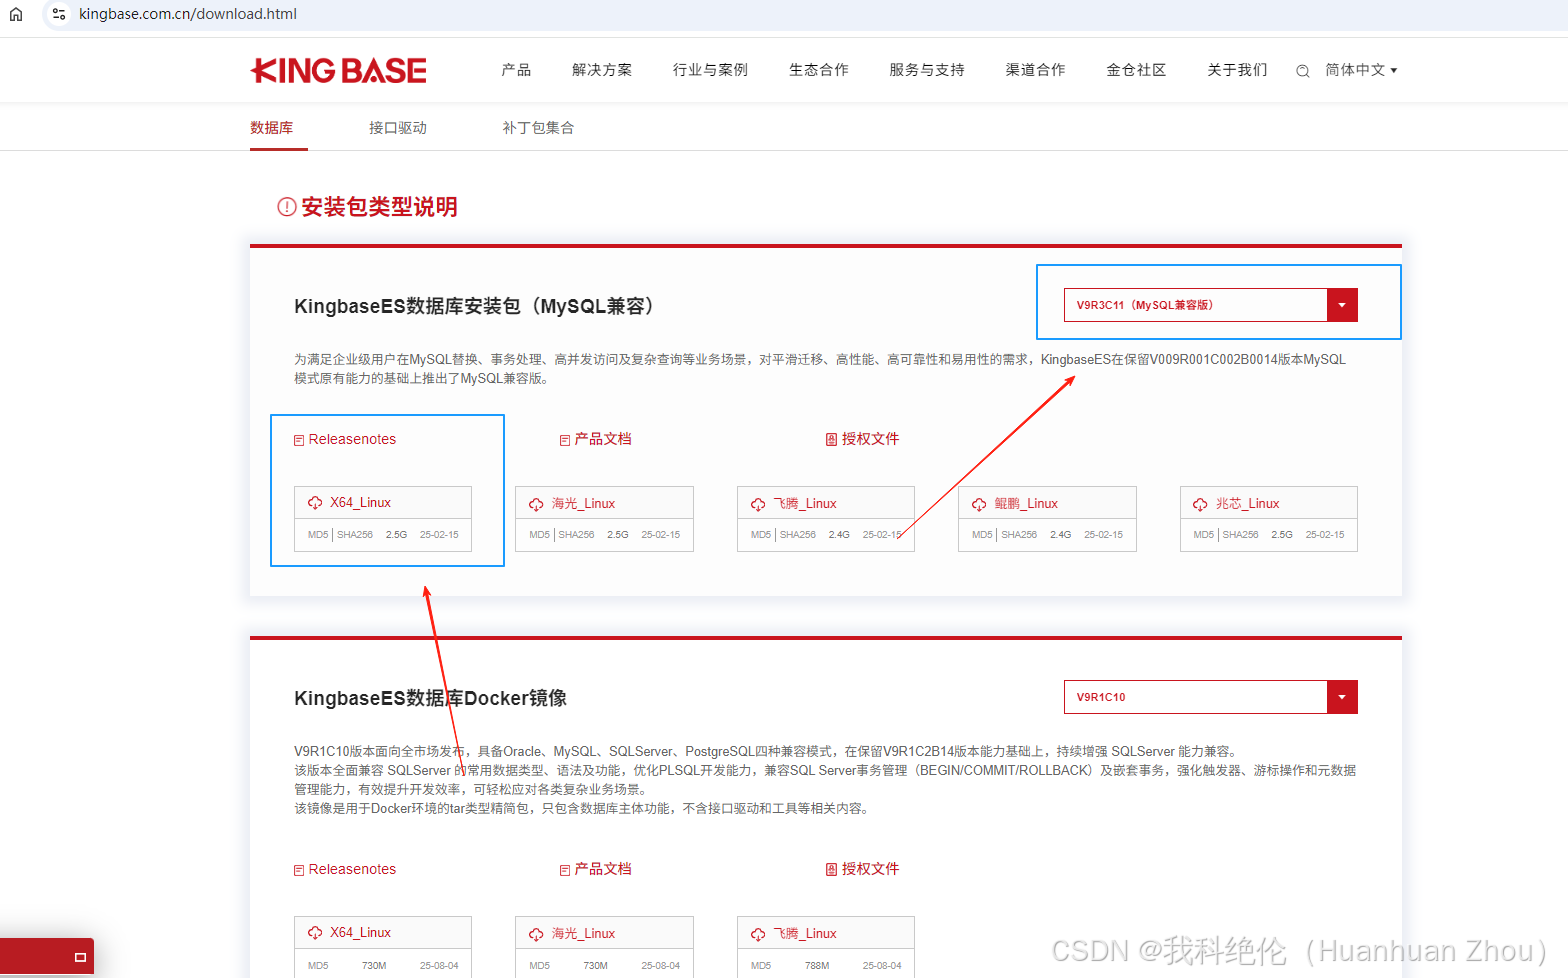Expand the 简体中文 language selector
1568x978 pixels.
(x=1361, y=70)
